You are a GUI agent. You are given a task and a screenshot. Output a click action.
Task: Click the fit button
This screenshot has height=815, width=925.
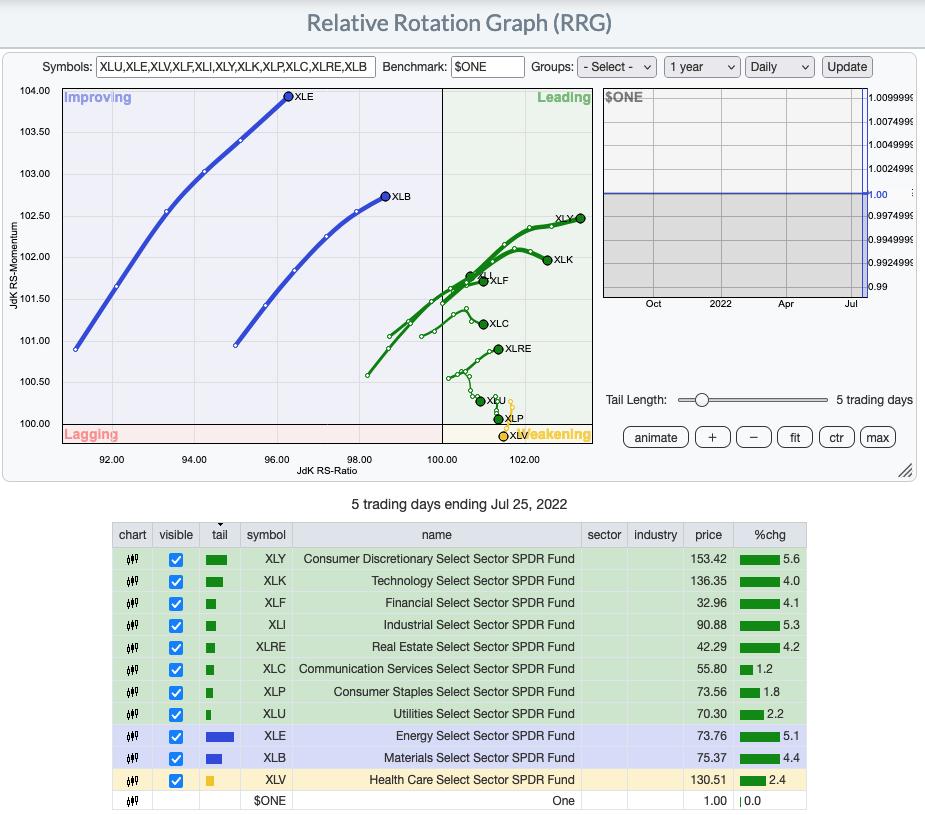click(x=795, y=438)
